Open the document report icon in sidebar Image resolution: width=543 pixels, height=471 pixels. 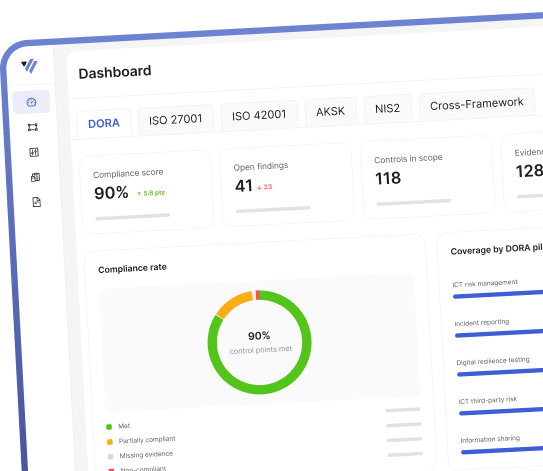coord(36,202)
